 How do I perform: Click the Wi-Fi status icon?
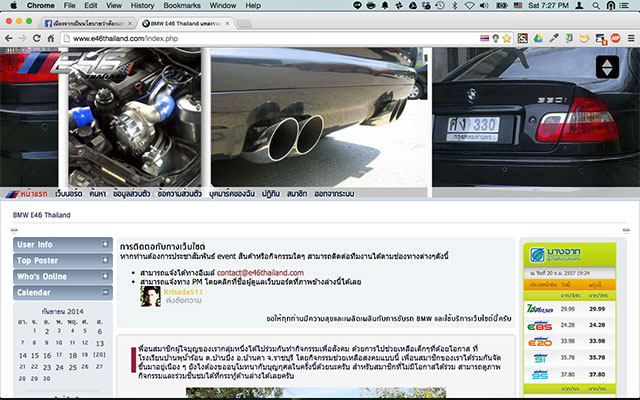[469, 5]
